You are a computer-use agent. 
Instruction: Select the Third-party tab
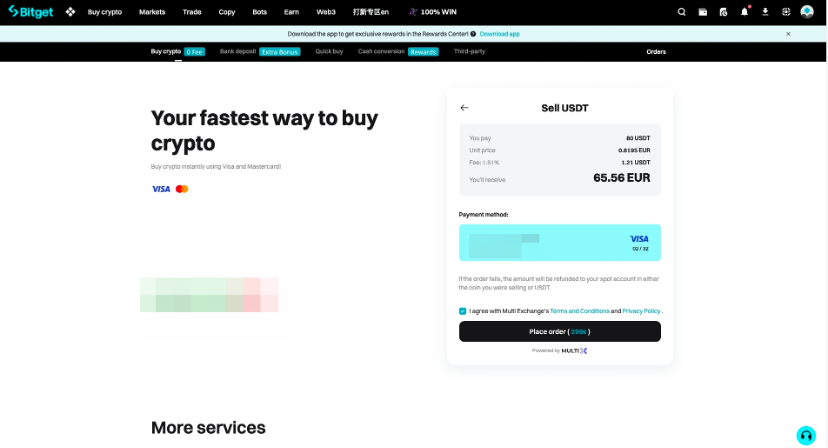coord(469,51)
